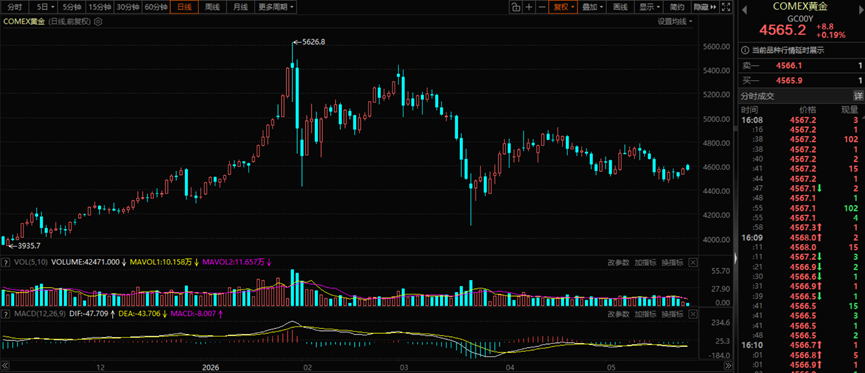Zoom in chart with plus icon

pos(529,7)
